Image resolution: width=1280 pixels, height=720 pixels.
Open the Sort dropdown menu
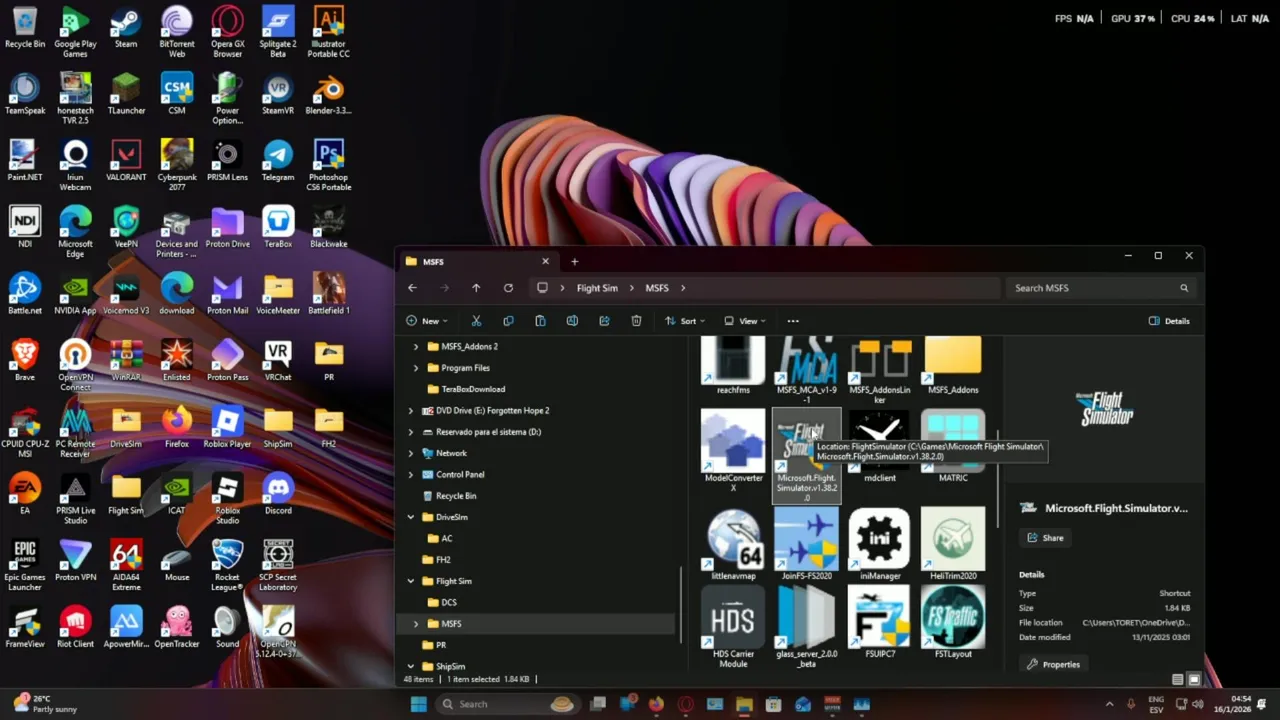(685, 321)
